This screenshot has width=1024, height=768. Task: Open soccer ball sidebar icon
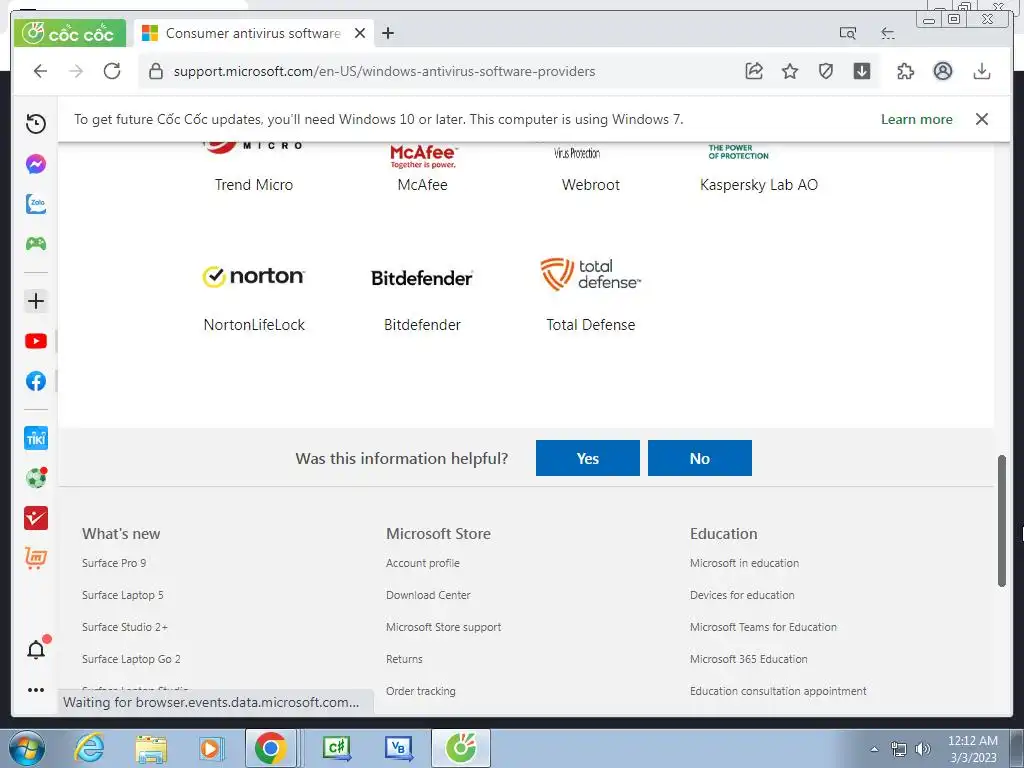coord(36,478)
